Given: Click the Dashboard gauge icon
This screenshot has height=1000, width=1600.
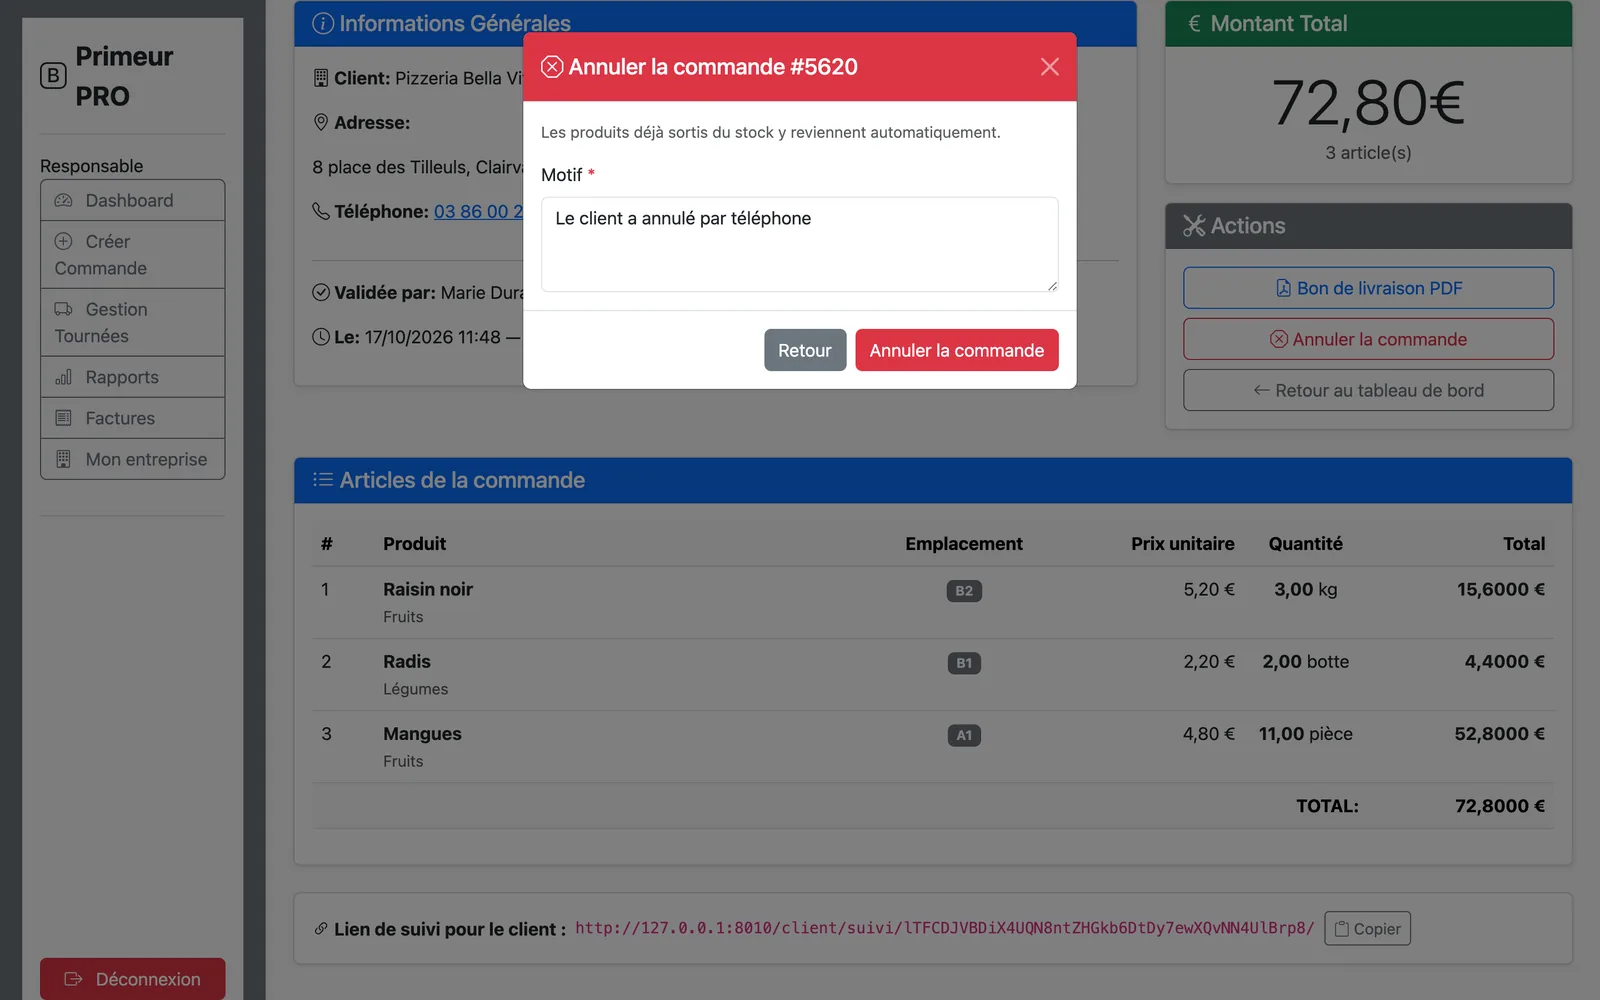Looking at the screenshot, I should [64, 200].
